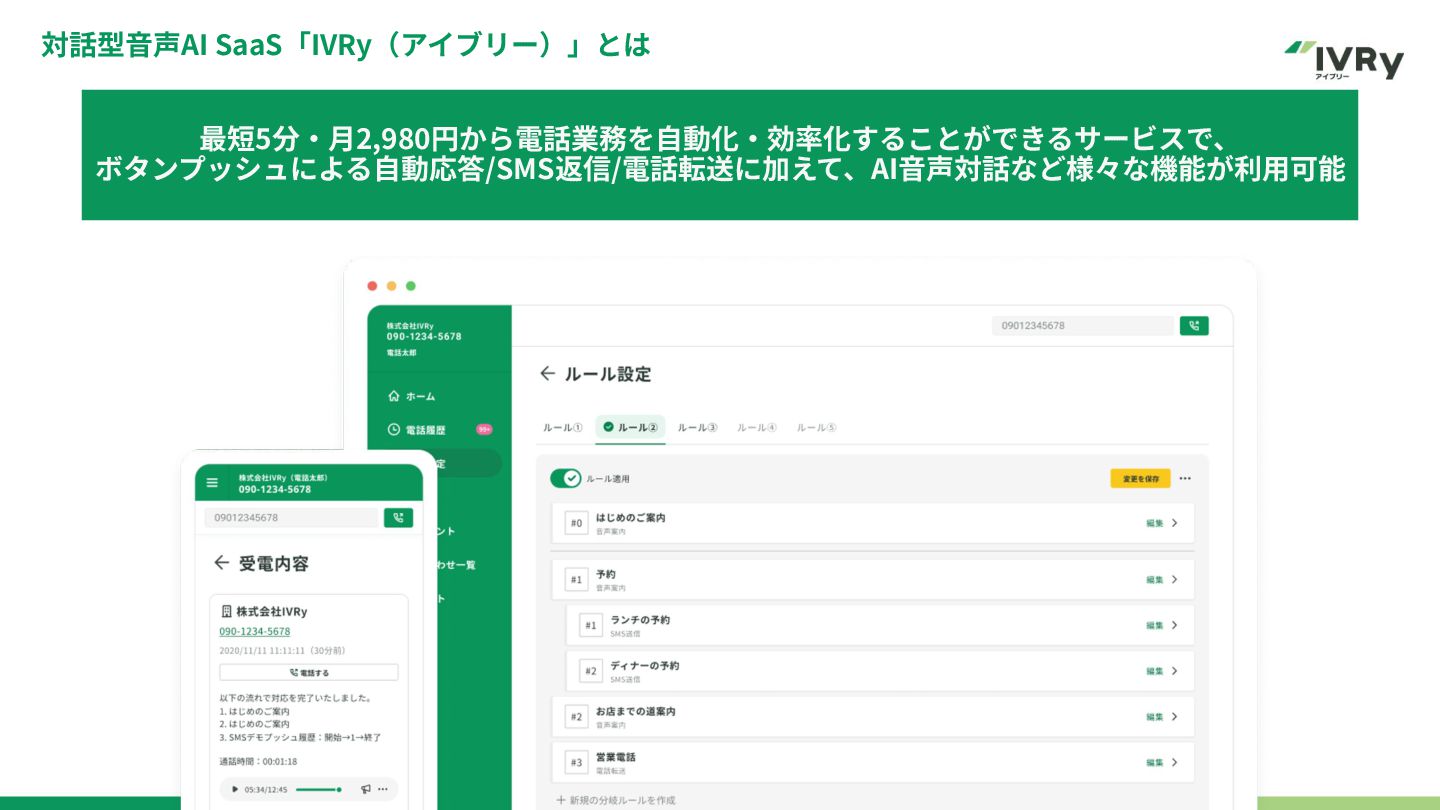Click the #2 badge of お店までの道案内
The height and width of the screenshot is (810, 1440).
pos(576,717)
